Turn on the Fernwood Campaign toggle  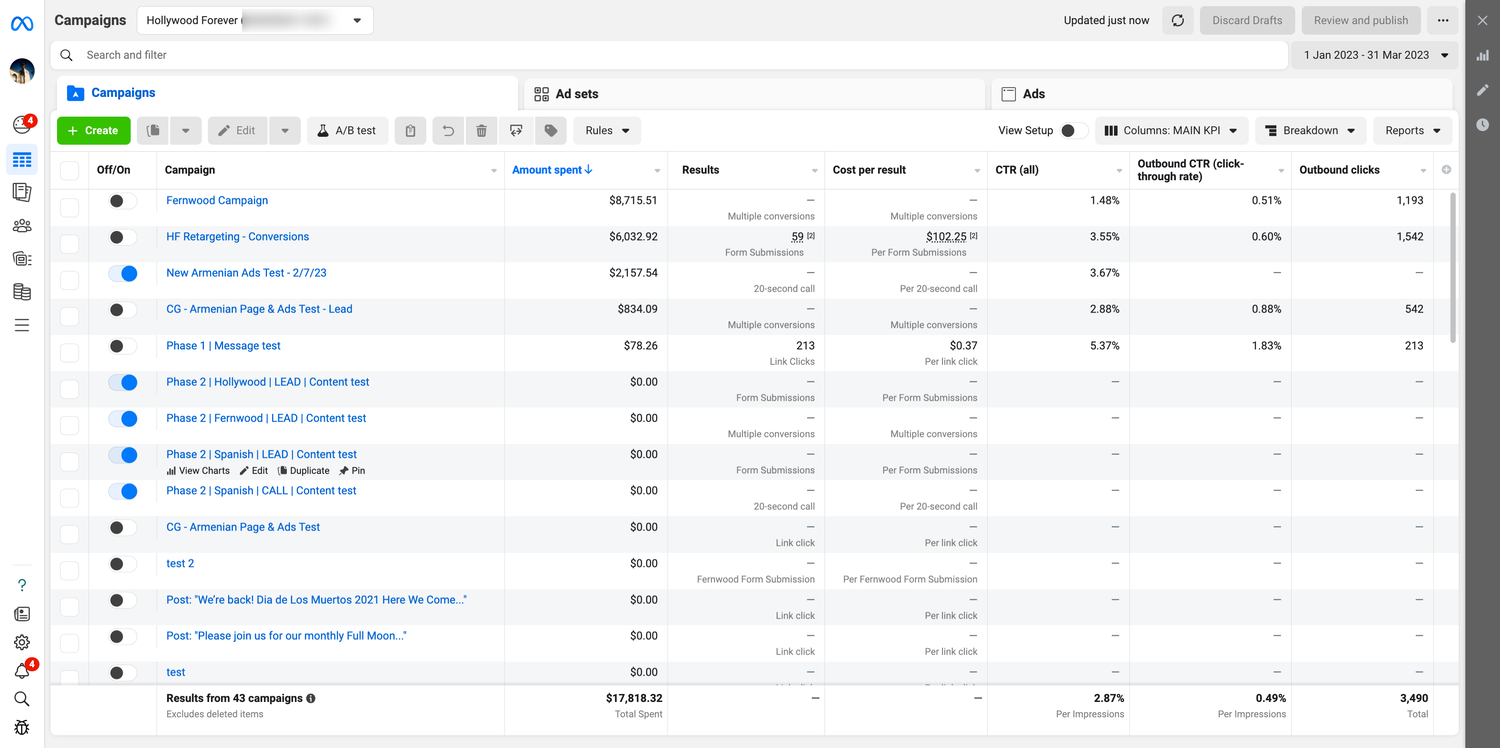[123, 201]
